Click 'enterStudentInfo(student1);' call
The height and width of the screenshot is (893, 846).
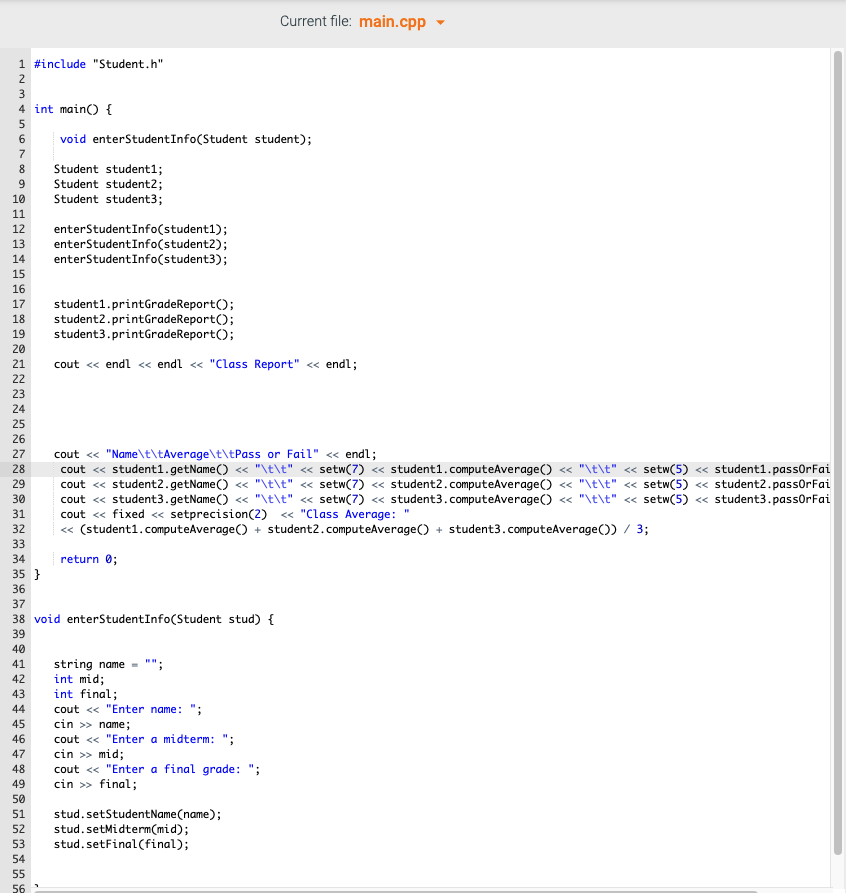point(141,229)
